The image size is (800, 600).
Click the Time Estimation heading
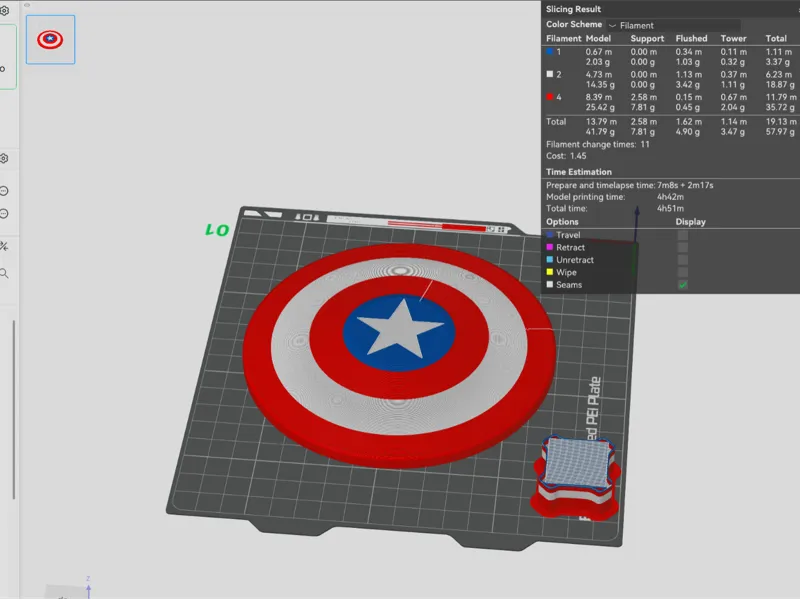pyautogui.click(x=579, y=172)
